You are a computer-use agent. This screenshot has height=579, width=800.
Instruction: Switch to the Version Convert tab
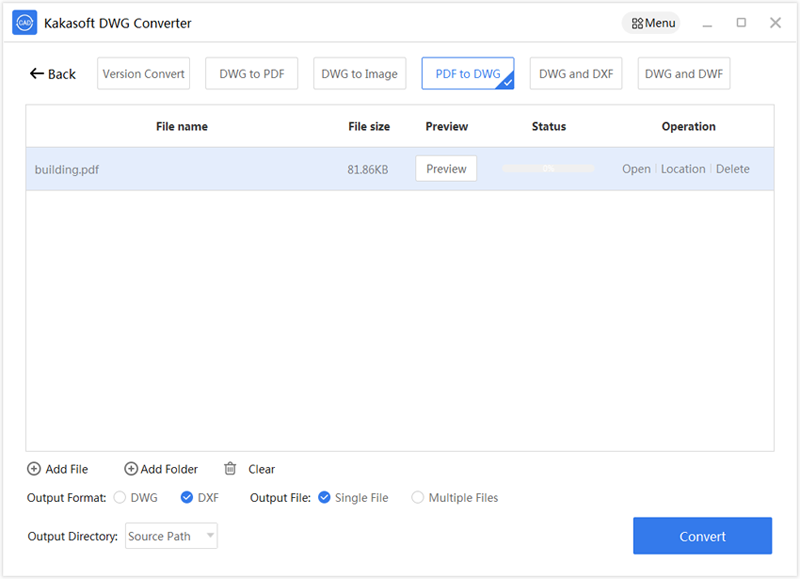click(143, 73)
